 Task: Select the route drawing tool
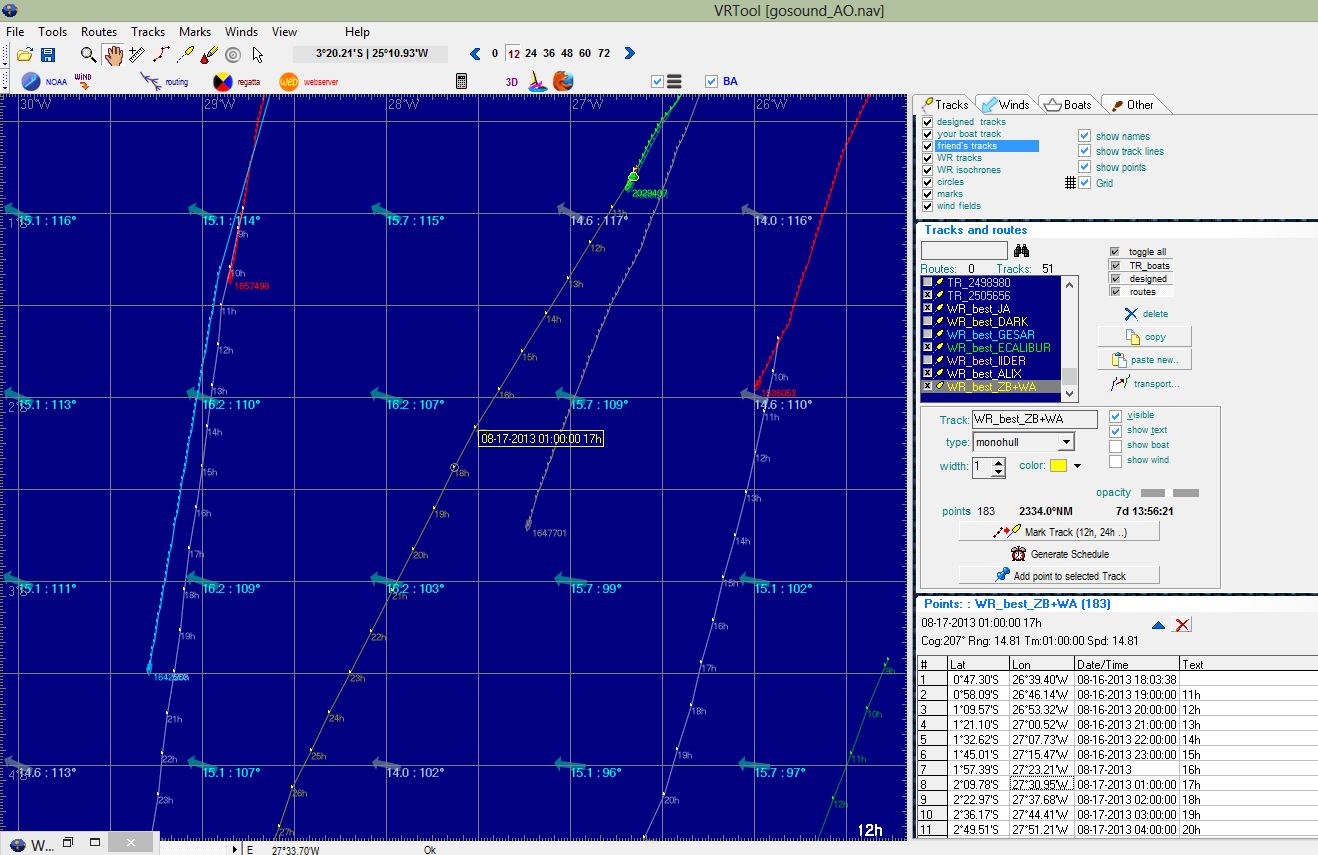click(x=161, y=55)
